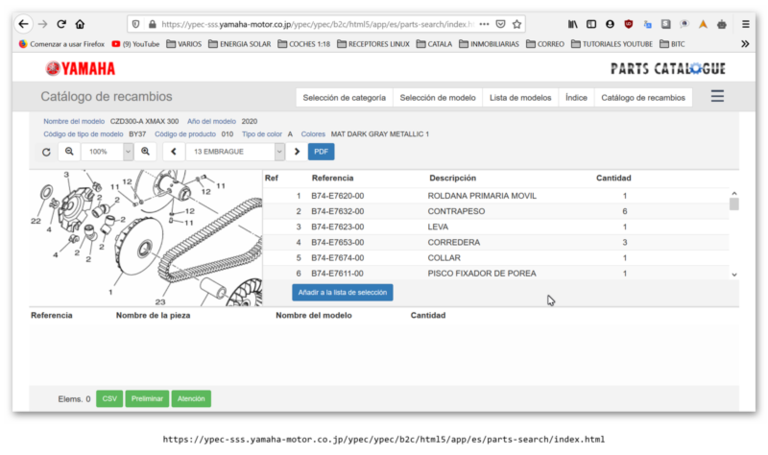Go to next diagram section arrow
768x455 pixels.
pyautogui.click(x=296, y=152)
